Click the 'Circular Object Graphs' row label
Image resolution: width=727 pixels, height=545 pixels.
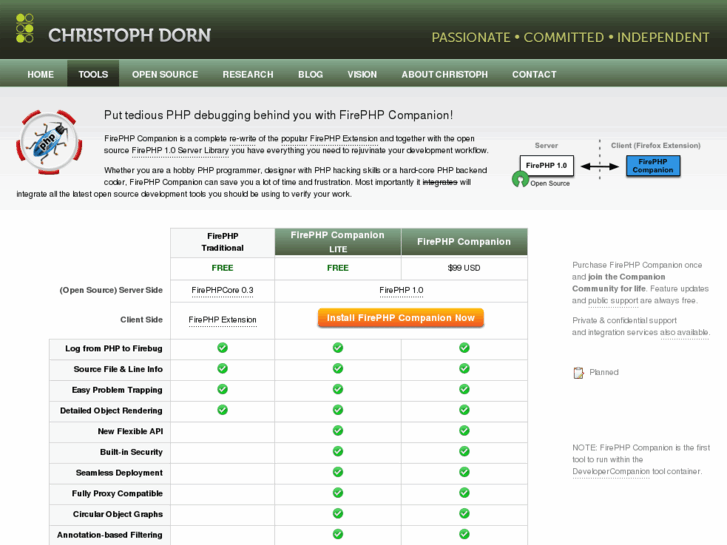click(x=118, y=514)
